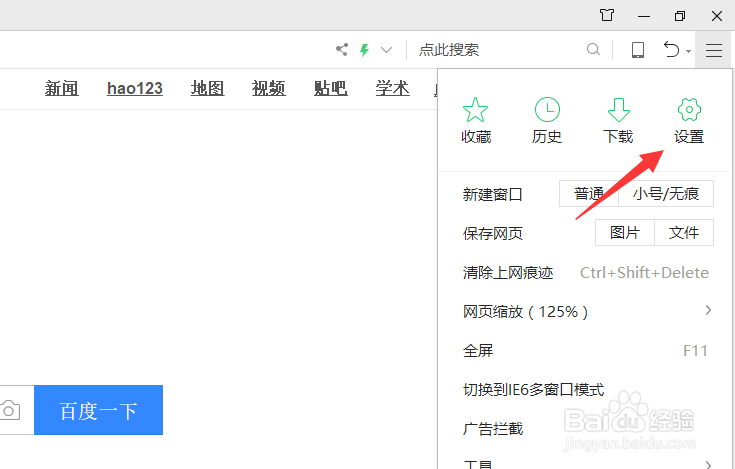Close the browser window
This screenshot has height=469, width=735.
(717, 16)
